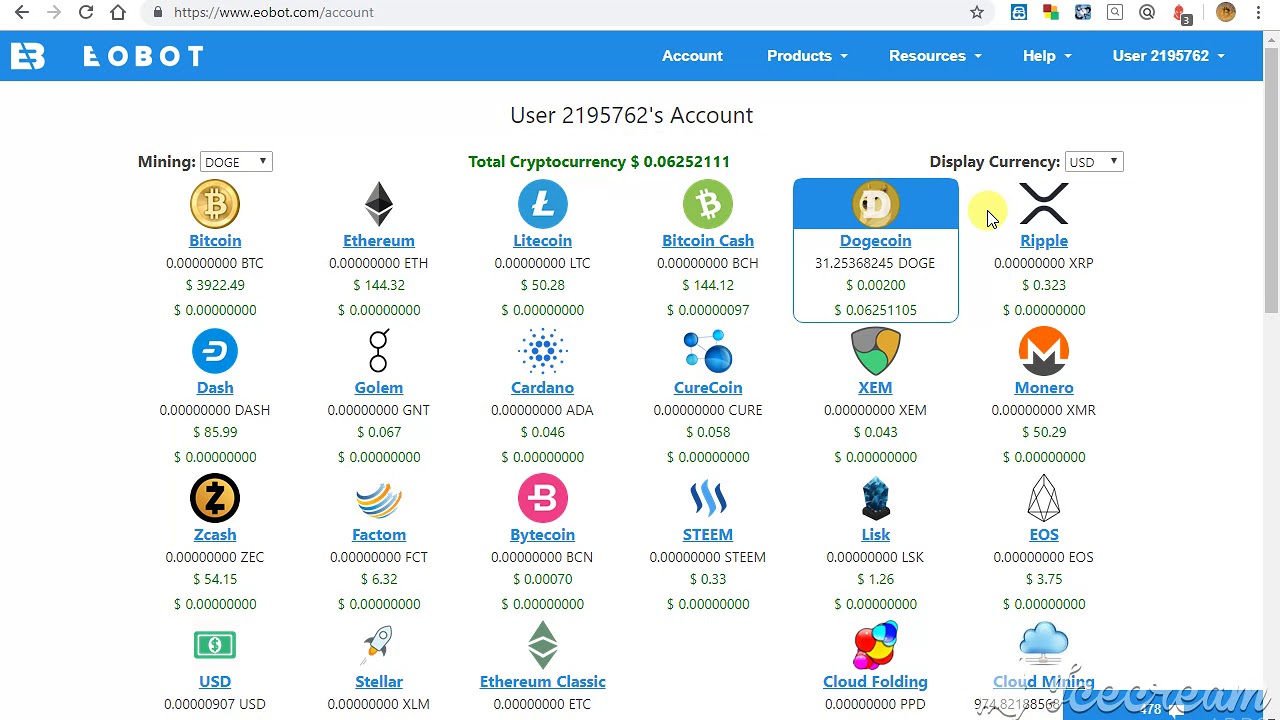The image size is (1280, 720).
Task: Open the Zcash link
Action: (215, 535)
